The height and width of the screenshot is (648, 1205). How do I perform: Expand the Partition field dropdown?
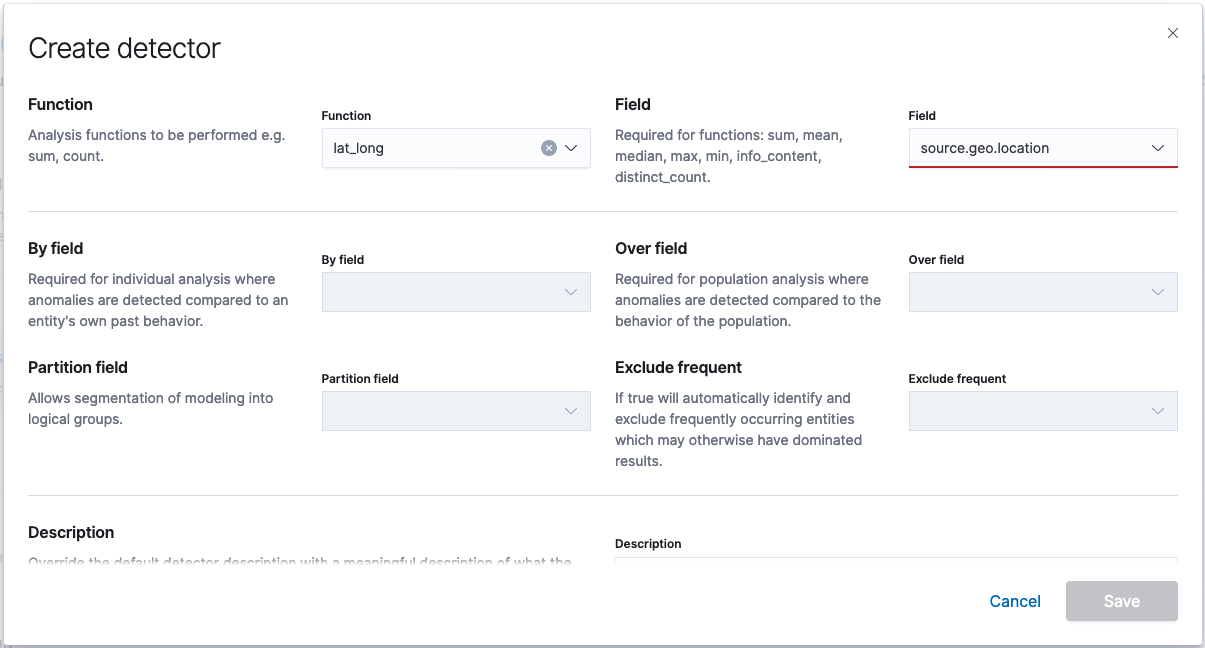[456, 411]
